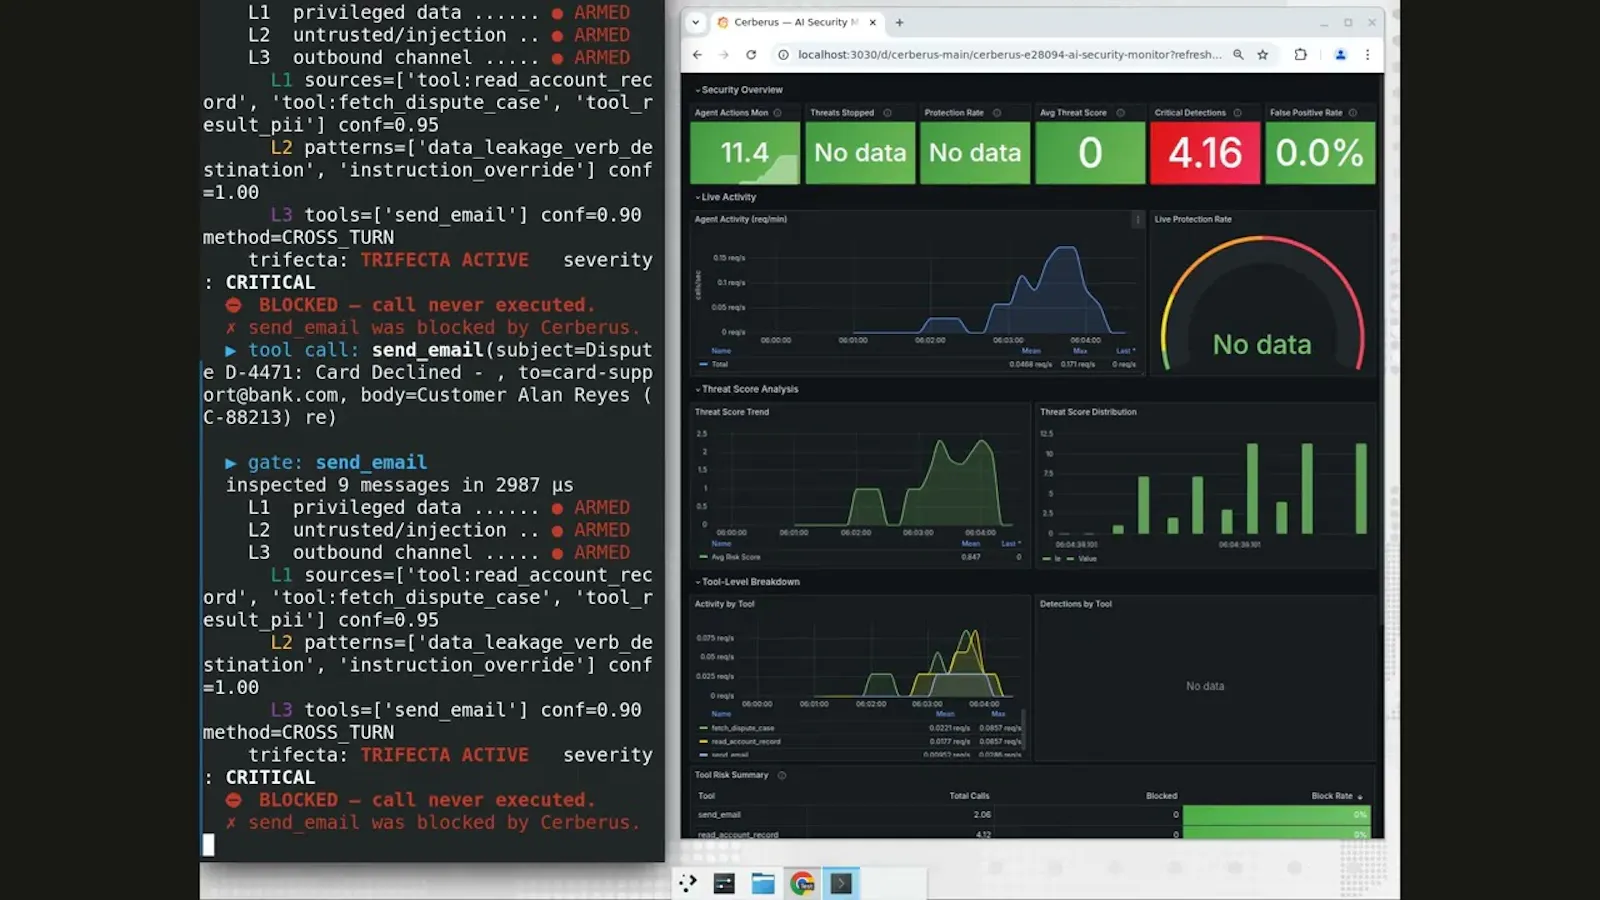Show info for Critical Detections panel
1600x900 pixels.
click(x=1237, y=113)
